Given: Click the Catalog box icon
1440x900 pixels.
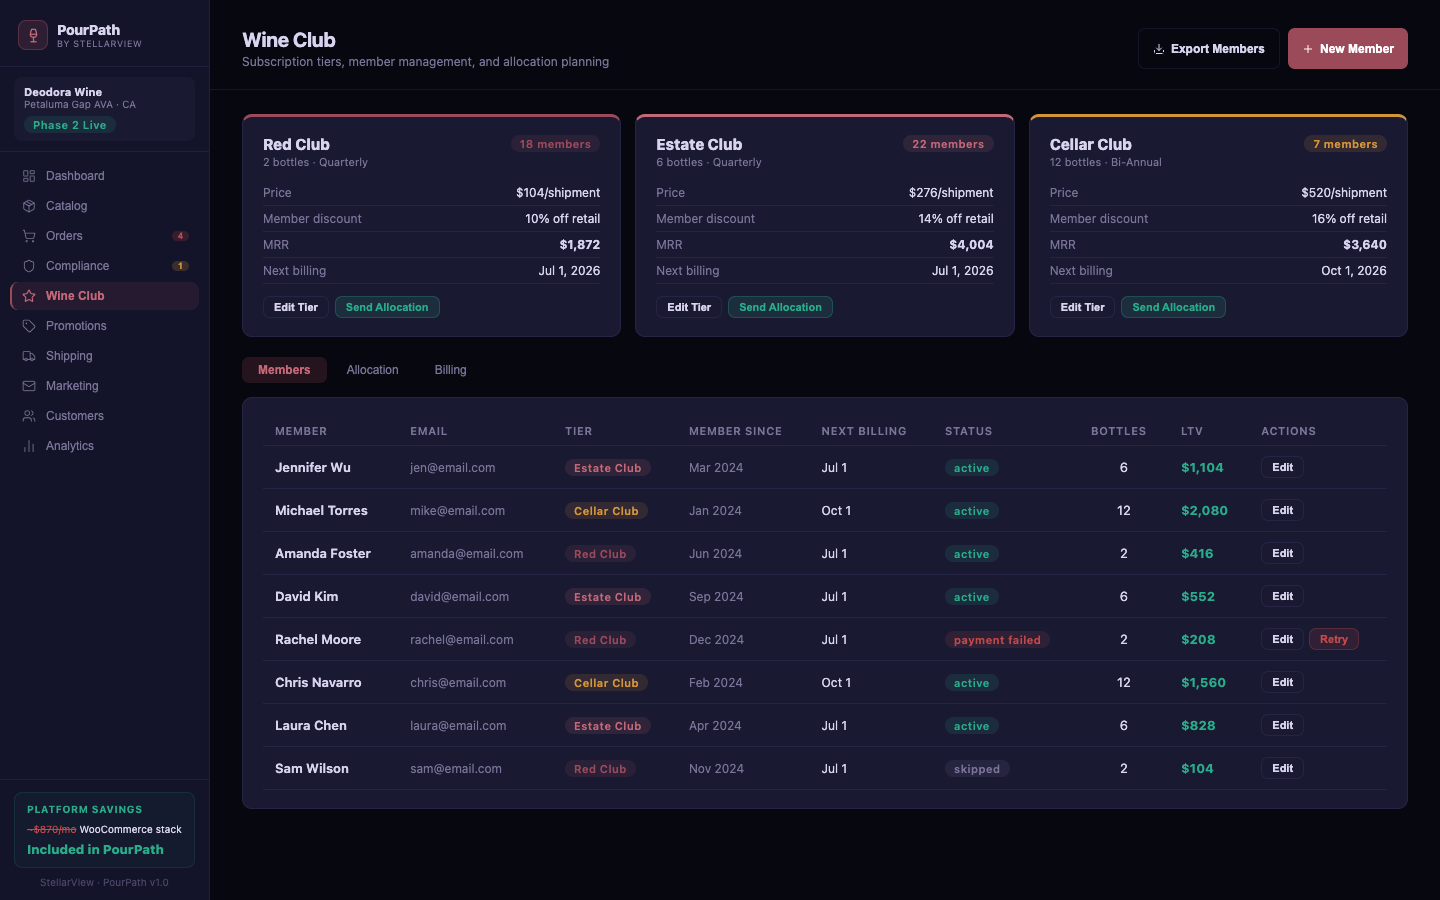Looking at the screenshot, I should point(29,206).
